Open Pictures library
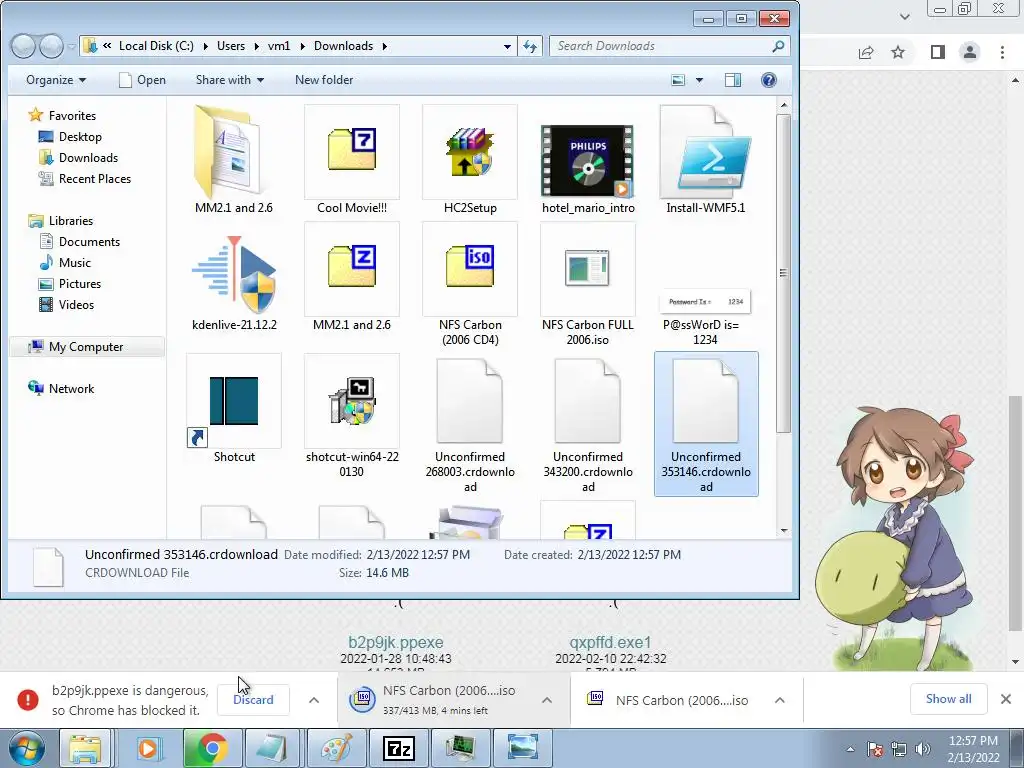 [x=80, y=283]
